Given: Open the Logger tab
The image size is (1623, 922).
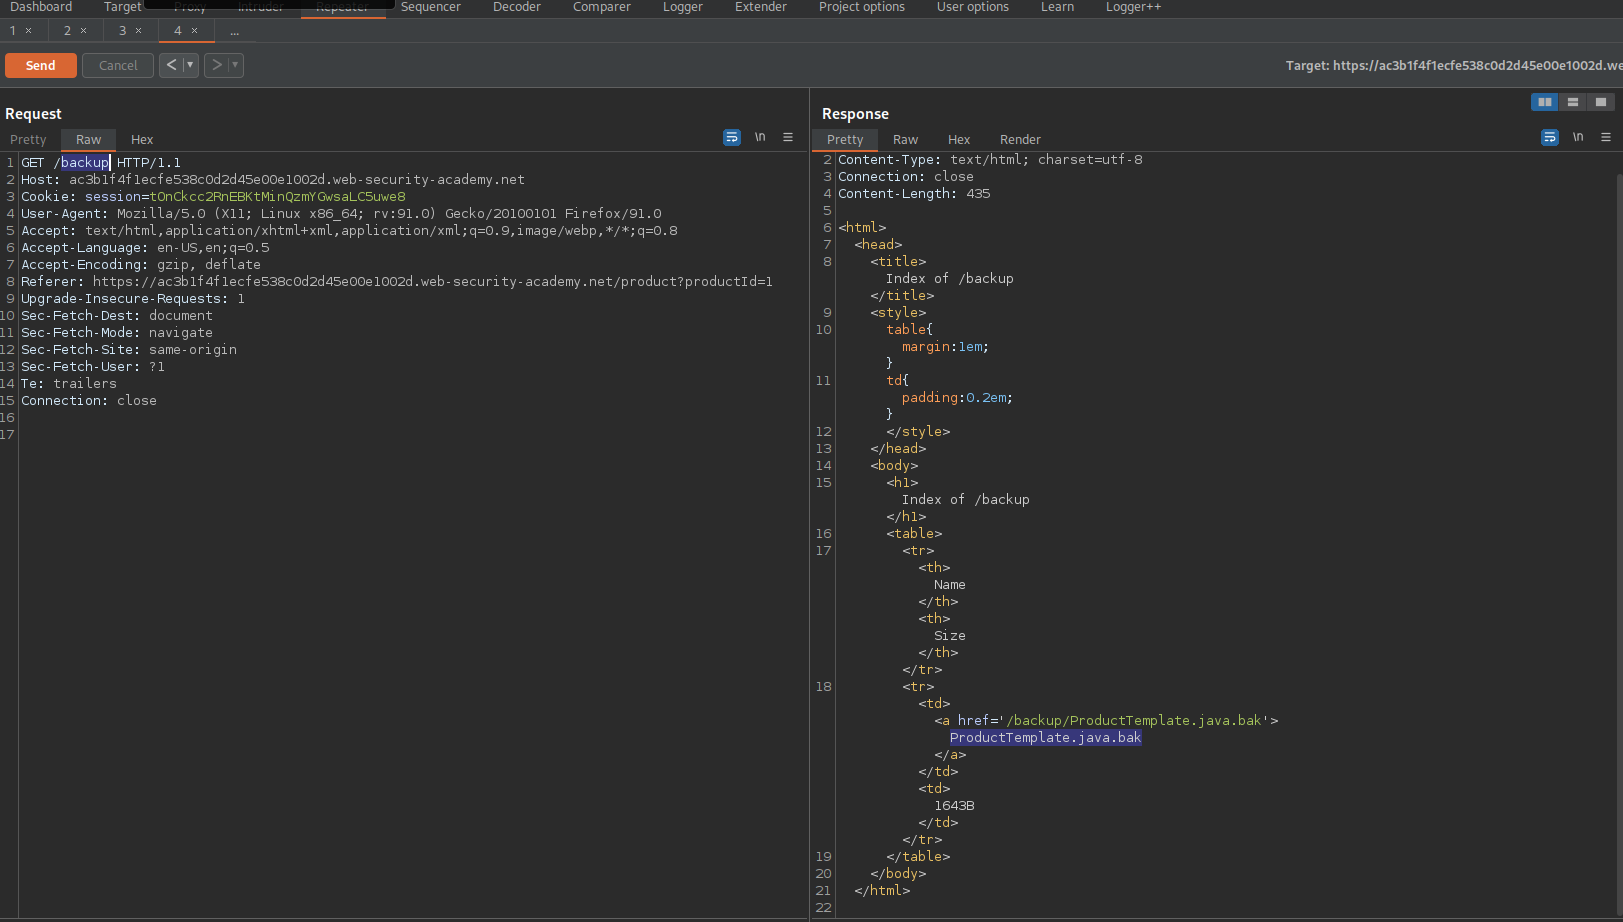Looking at the screenshot, I should click(683, 7).
